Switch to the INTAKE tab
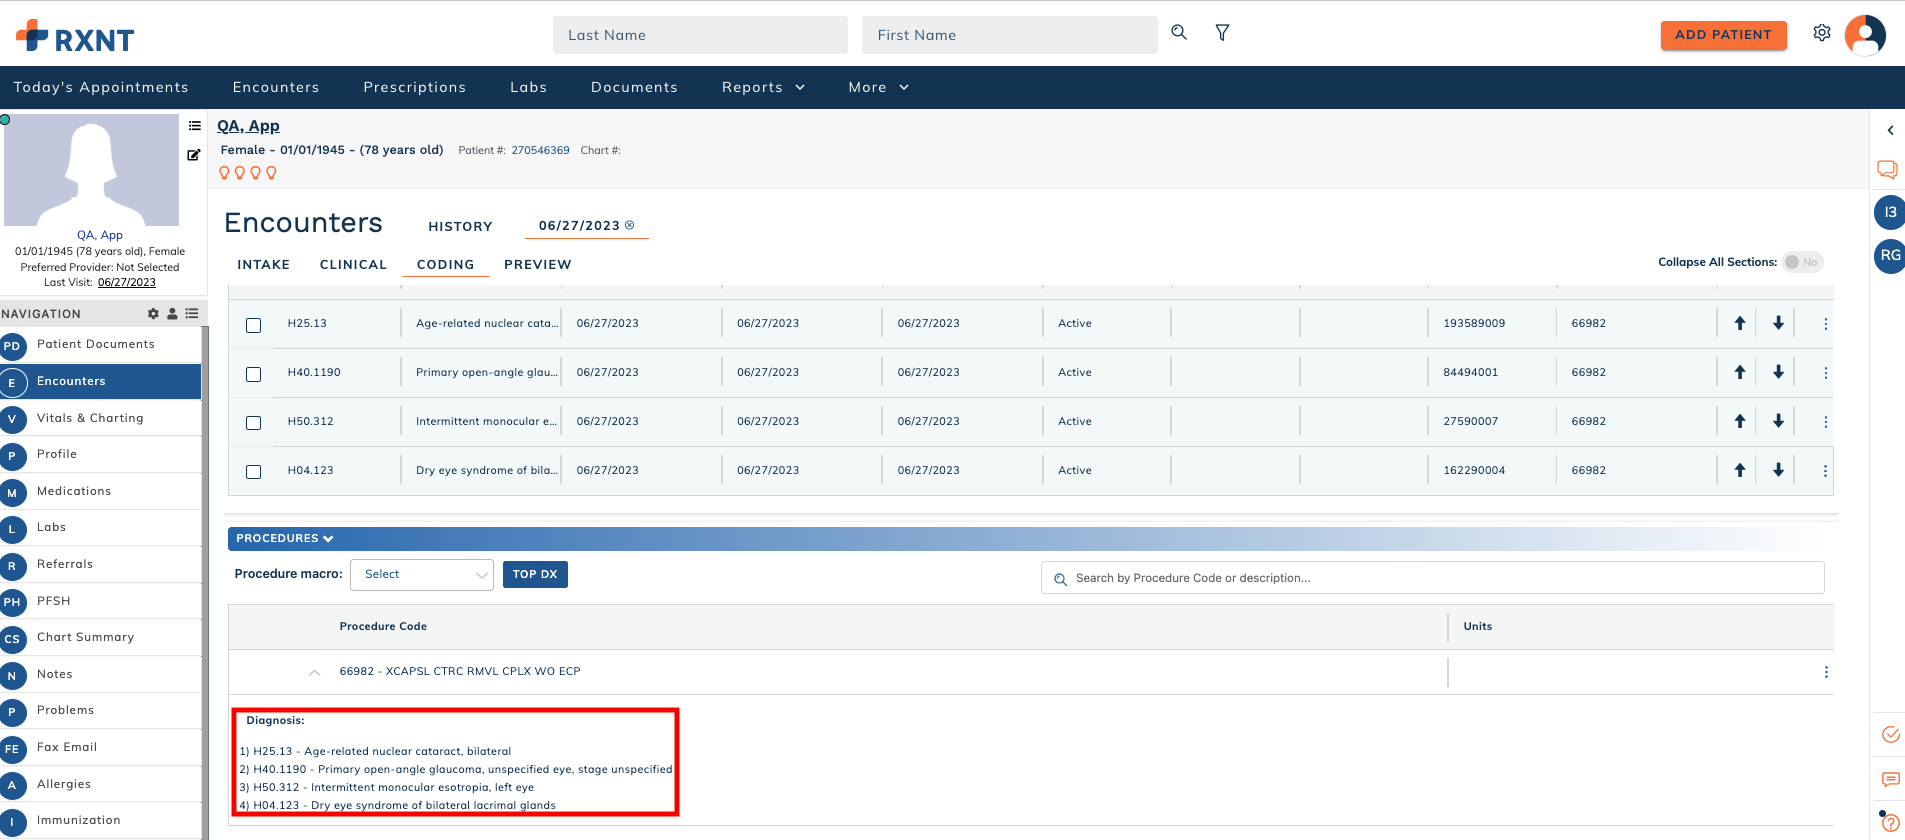 (263, 264)
